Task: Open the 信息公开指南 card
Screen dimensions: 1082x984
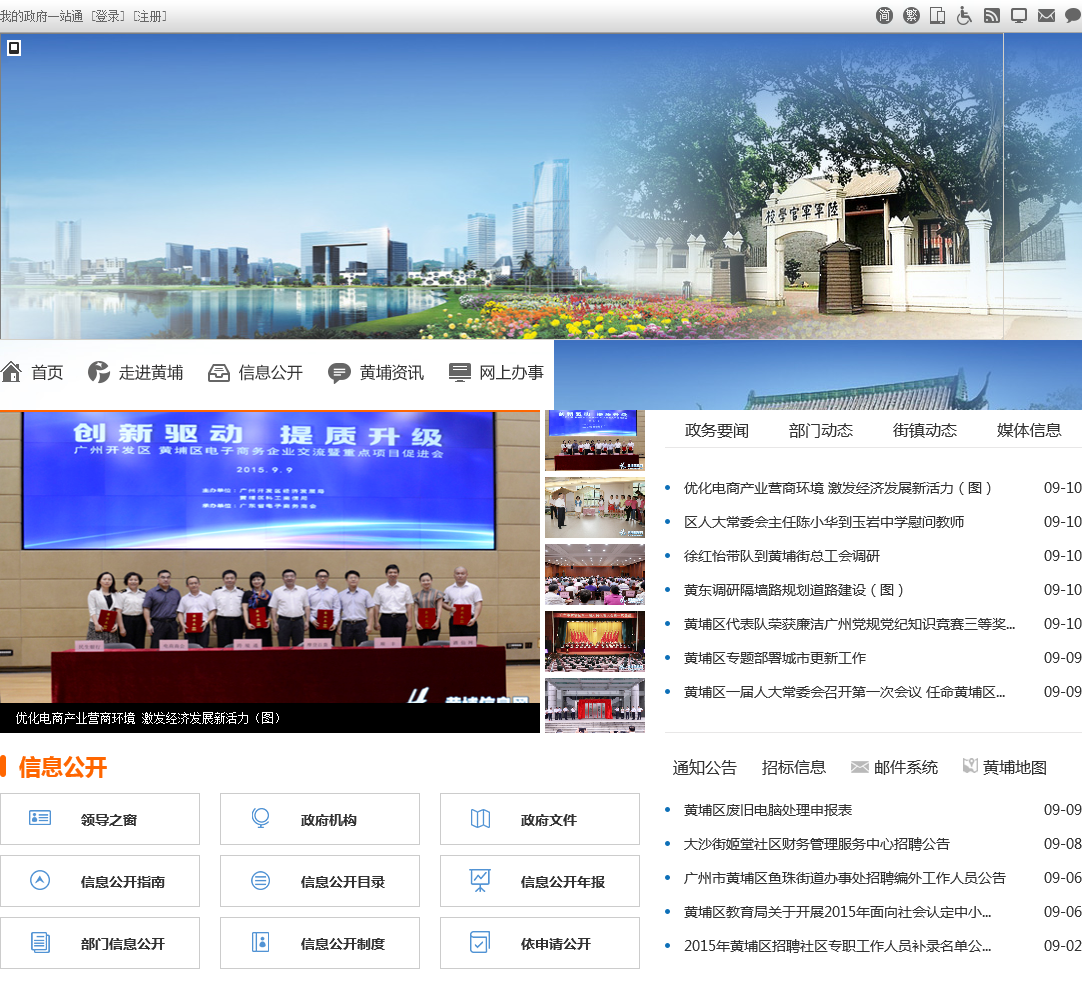Action: point(100,881)
